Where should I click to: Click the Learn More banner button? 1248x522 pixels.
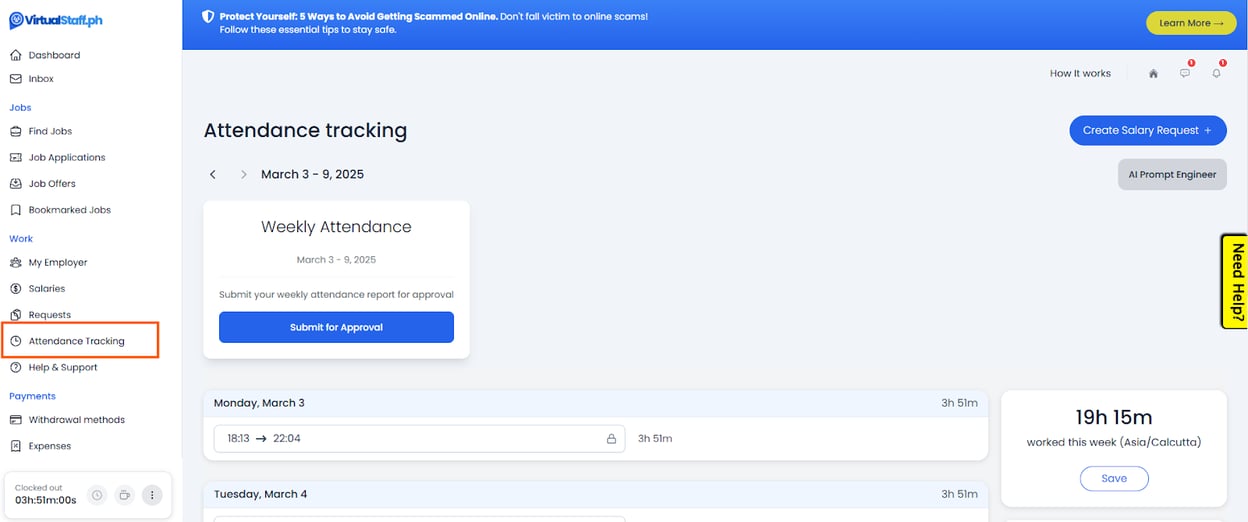pos(1190,23)
